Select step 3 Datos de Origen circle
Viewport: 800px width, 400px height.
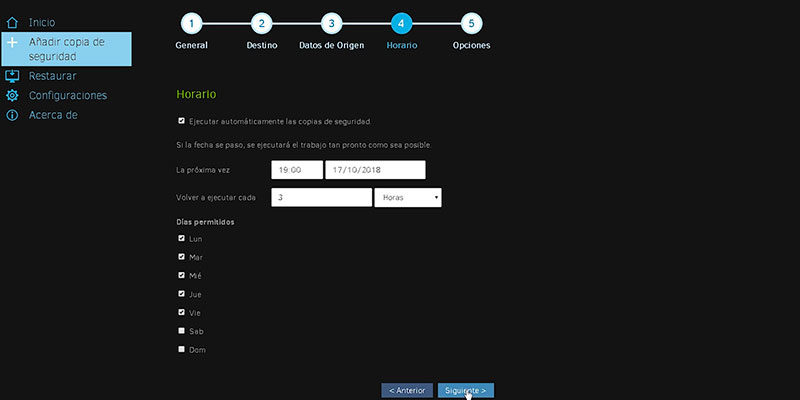331,23
